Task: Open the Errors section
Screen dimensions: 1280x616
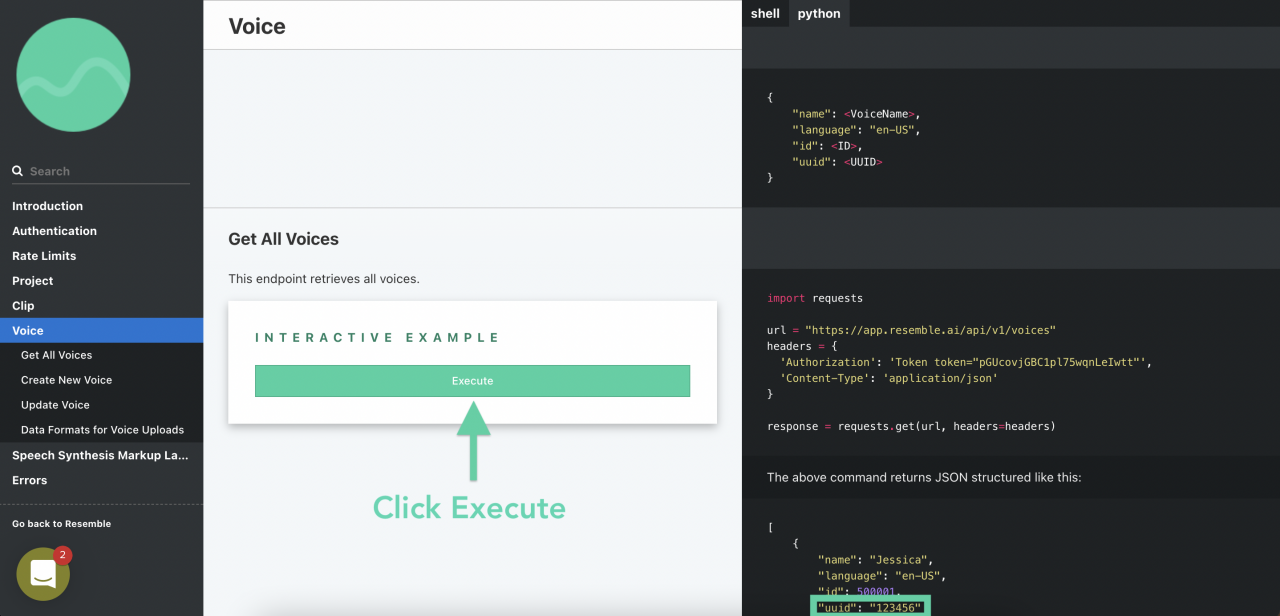Action: click(29, 480)
